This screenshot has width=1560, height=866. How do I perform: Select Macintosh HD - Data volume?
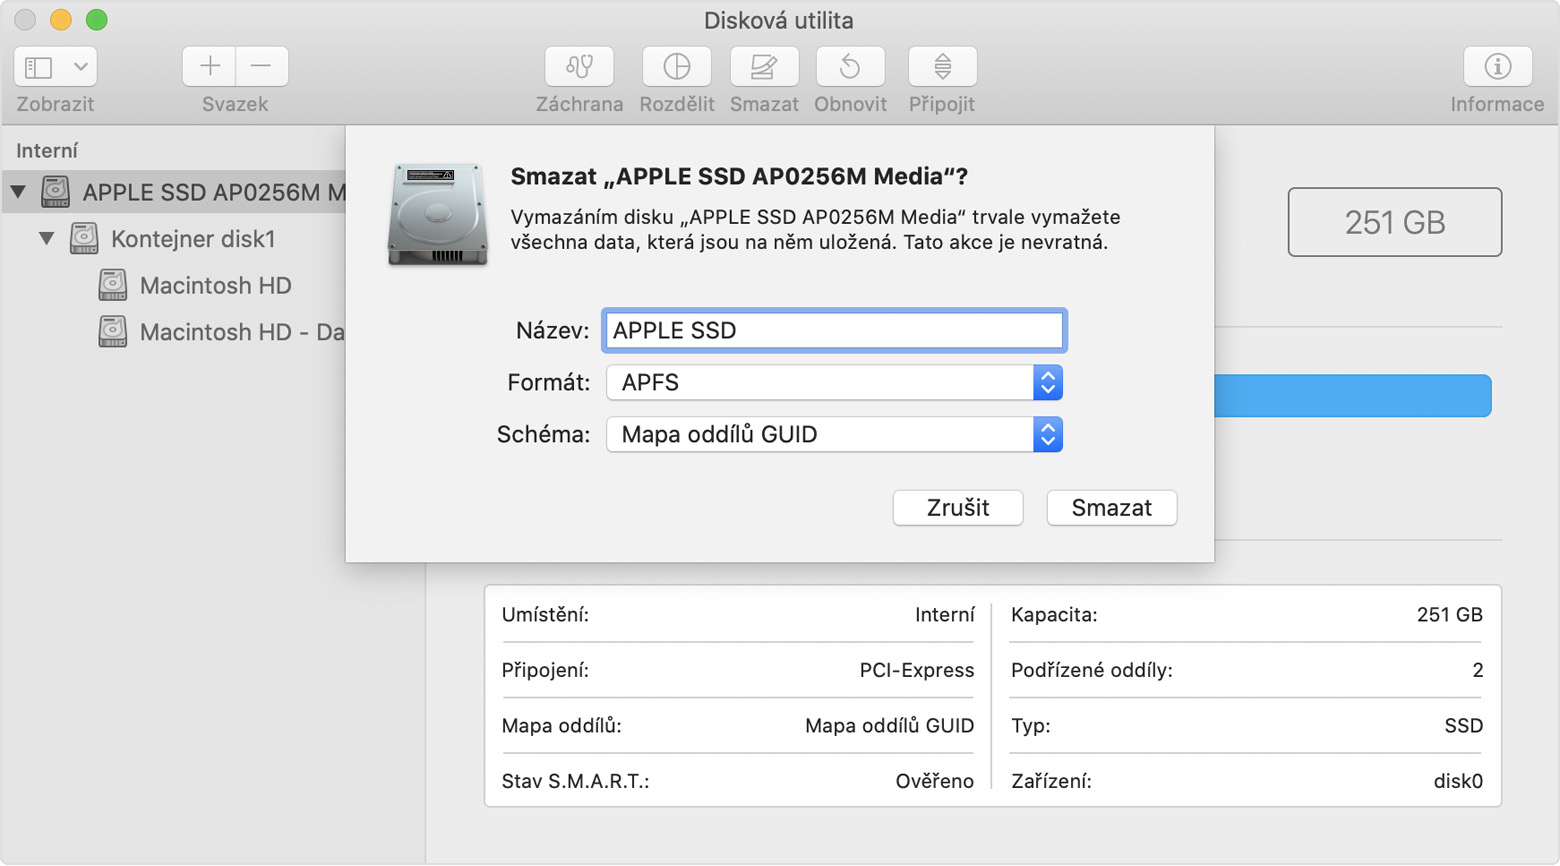(240, 332)
